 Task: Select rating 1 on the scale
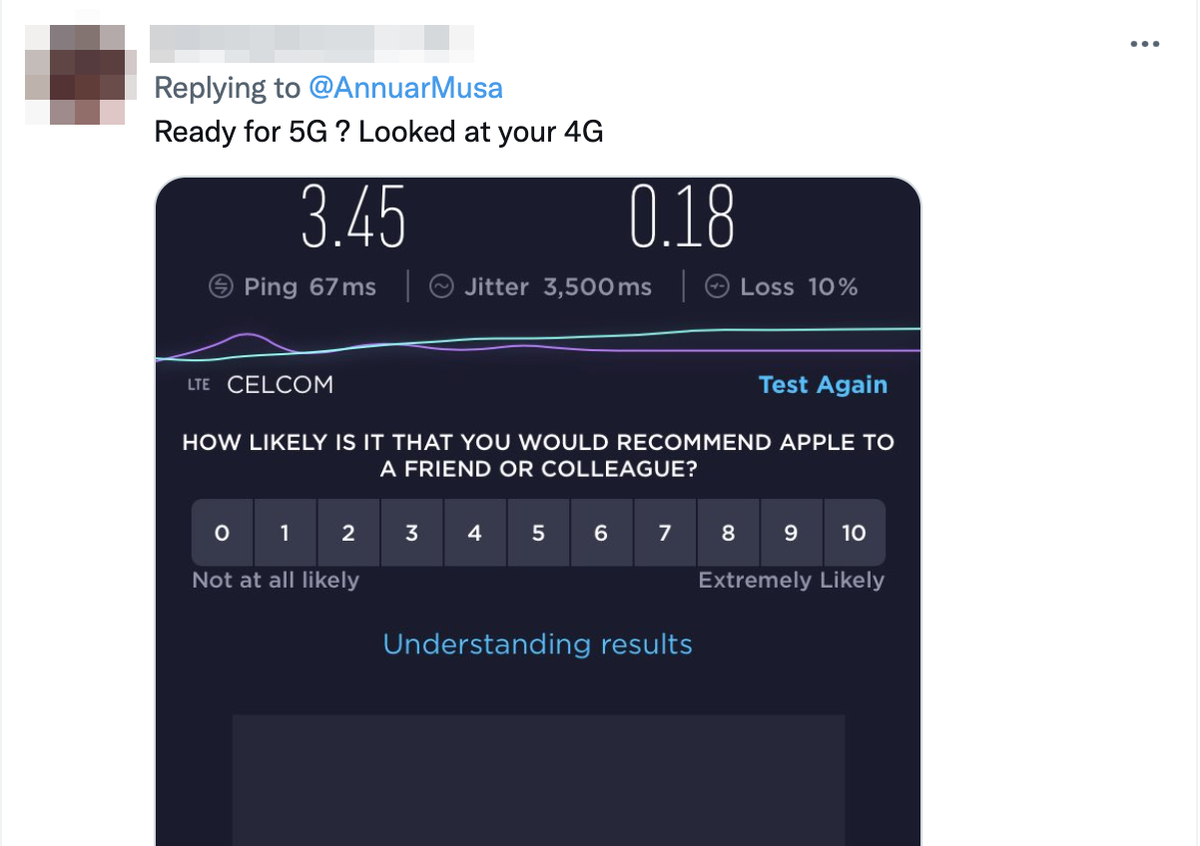click(x=285, y=533)
